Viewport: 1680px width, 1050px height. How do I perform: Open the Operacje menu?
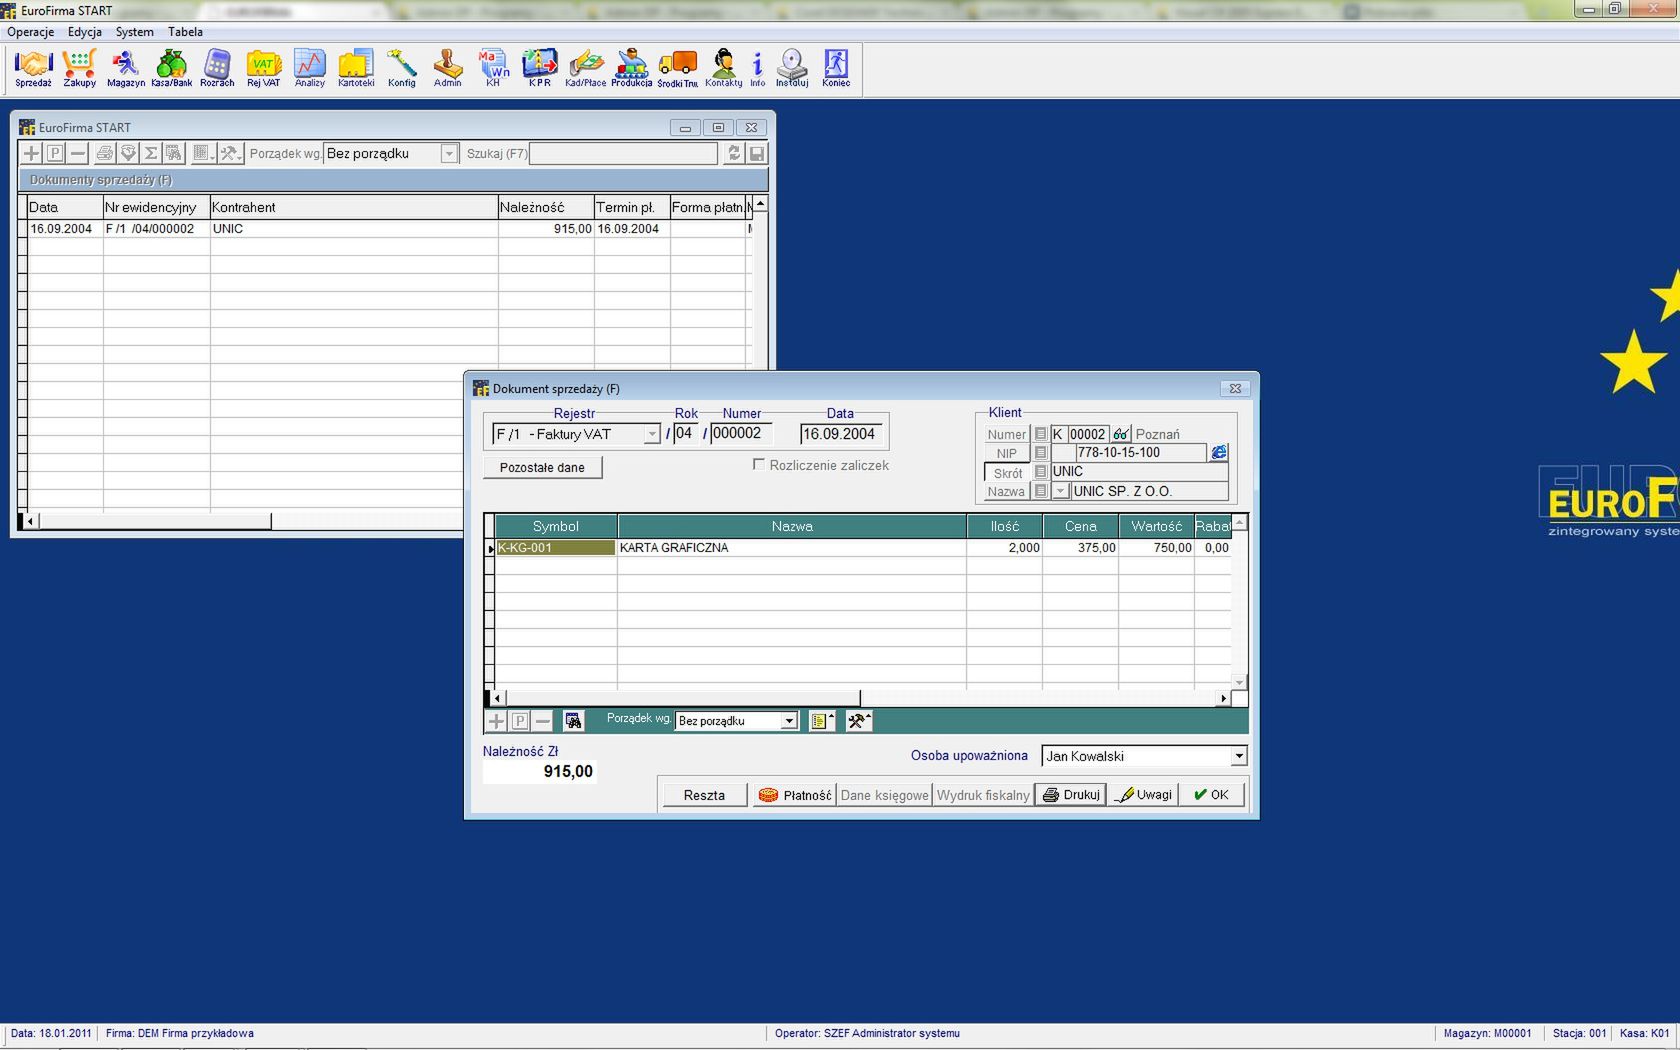31,32
